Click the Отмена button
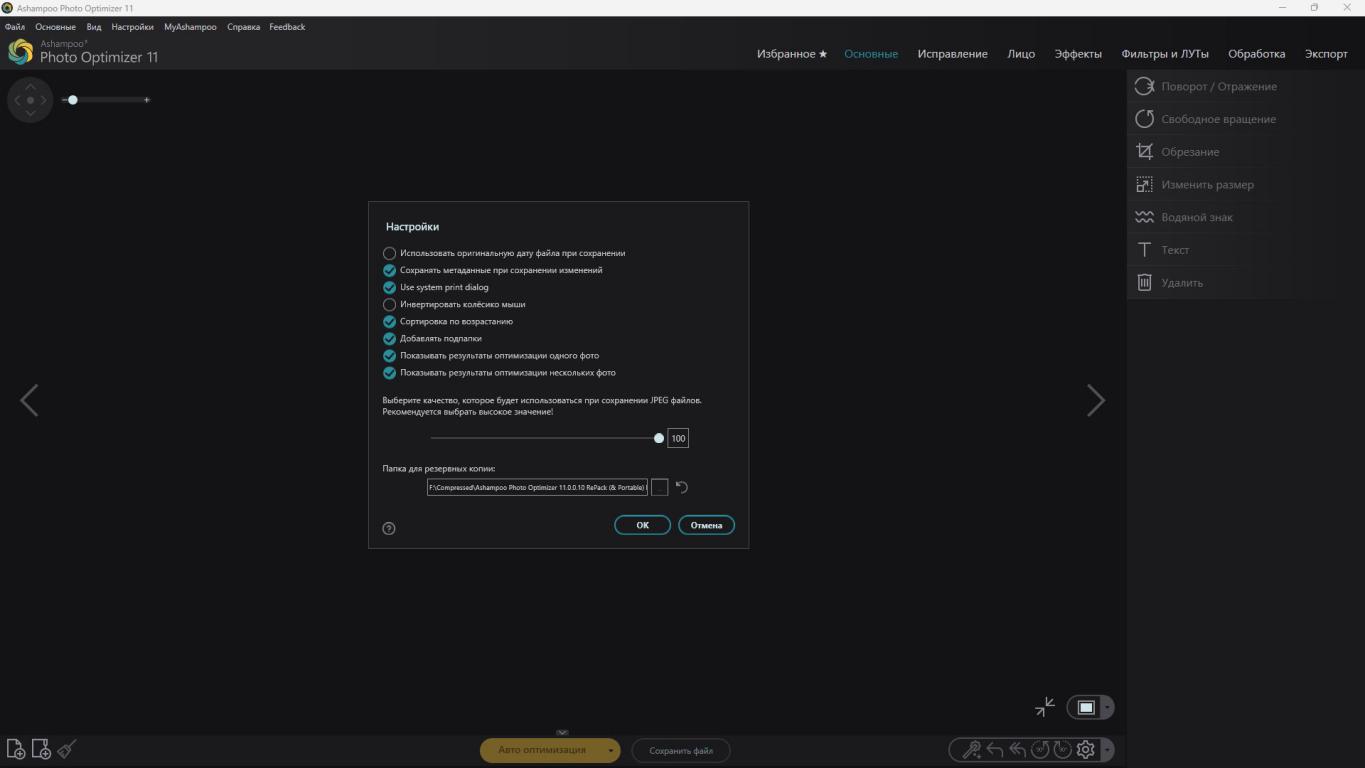The width and height of the screenshot is (1365, 768). 706,525
